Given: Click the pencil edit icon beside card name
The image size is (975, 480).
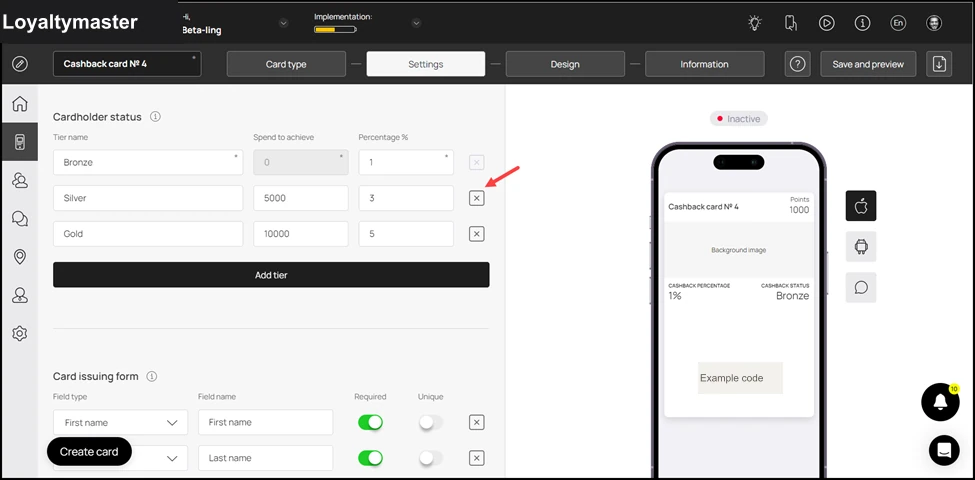Looking at the screenshot, I should pos(20,64).
